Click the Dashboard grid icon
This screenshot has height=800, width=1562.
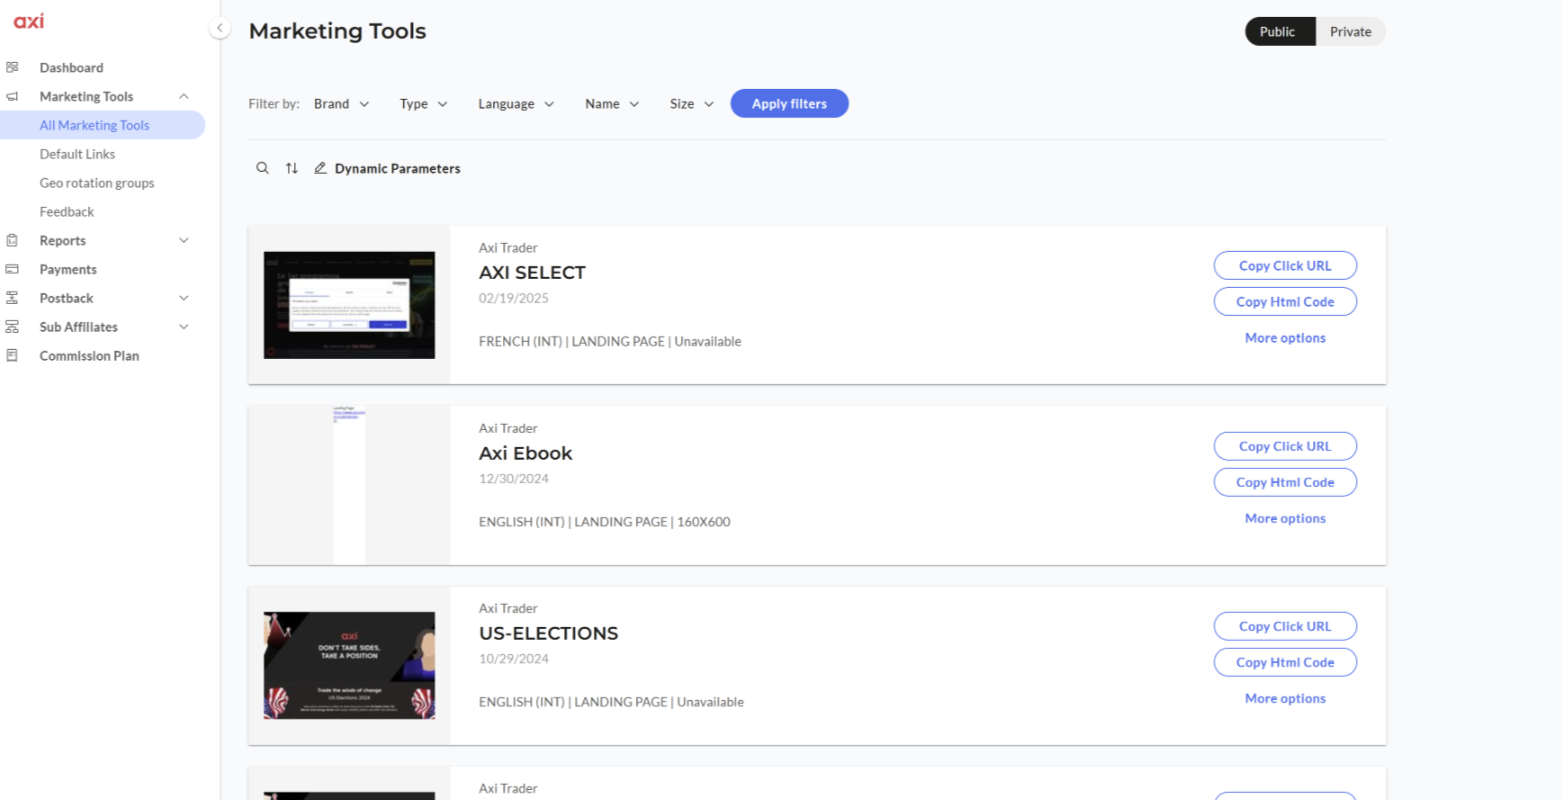point(12,67)
